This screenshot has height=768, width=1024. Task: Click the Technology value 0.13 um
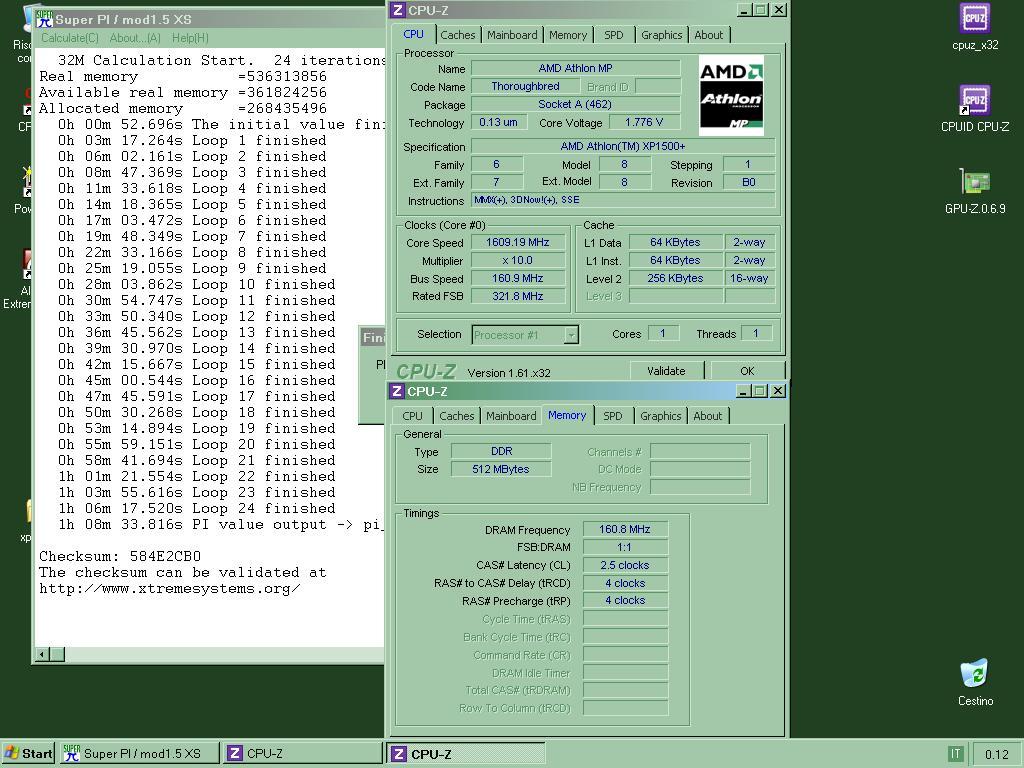click(x=498, y=122)
